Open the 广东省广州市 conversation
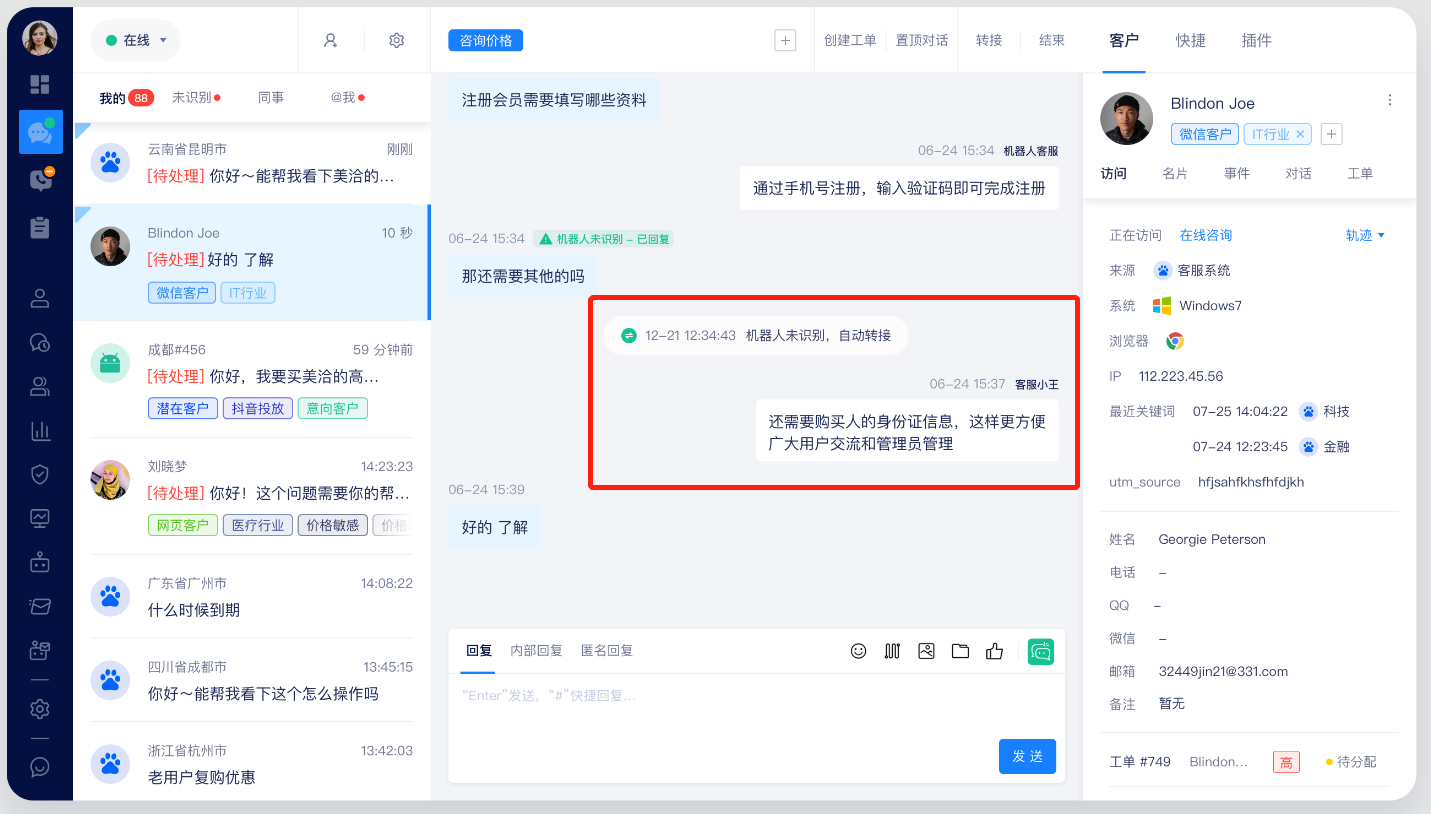Screen dimensions: 1431x814 [x=252, y=597]
